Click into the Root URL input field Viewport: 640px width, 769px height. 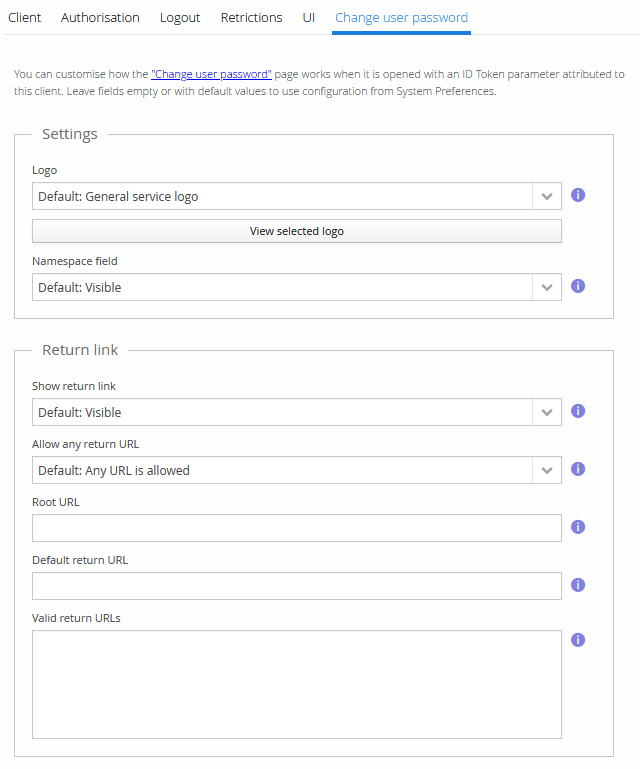pos(296,528)
